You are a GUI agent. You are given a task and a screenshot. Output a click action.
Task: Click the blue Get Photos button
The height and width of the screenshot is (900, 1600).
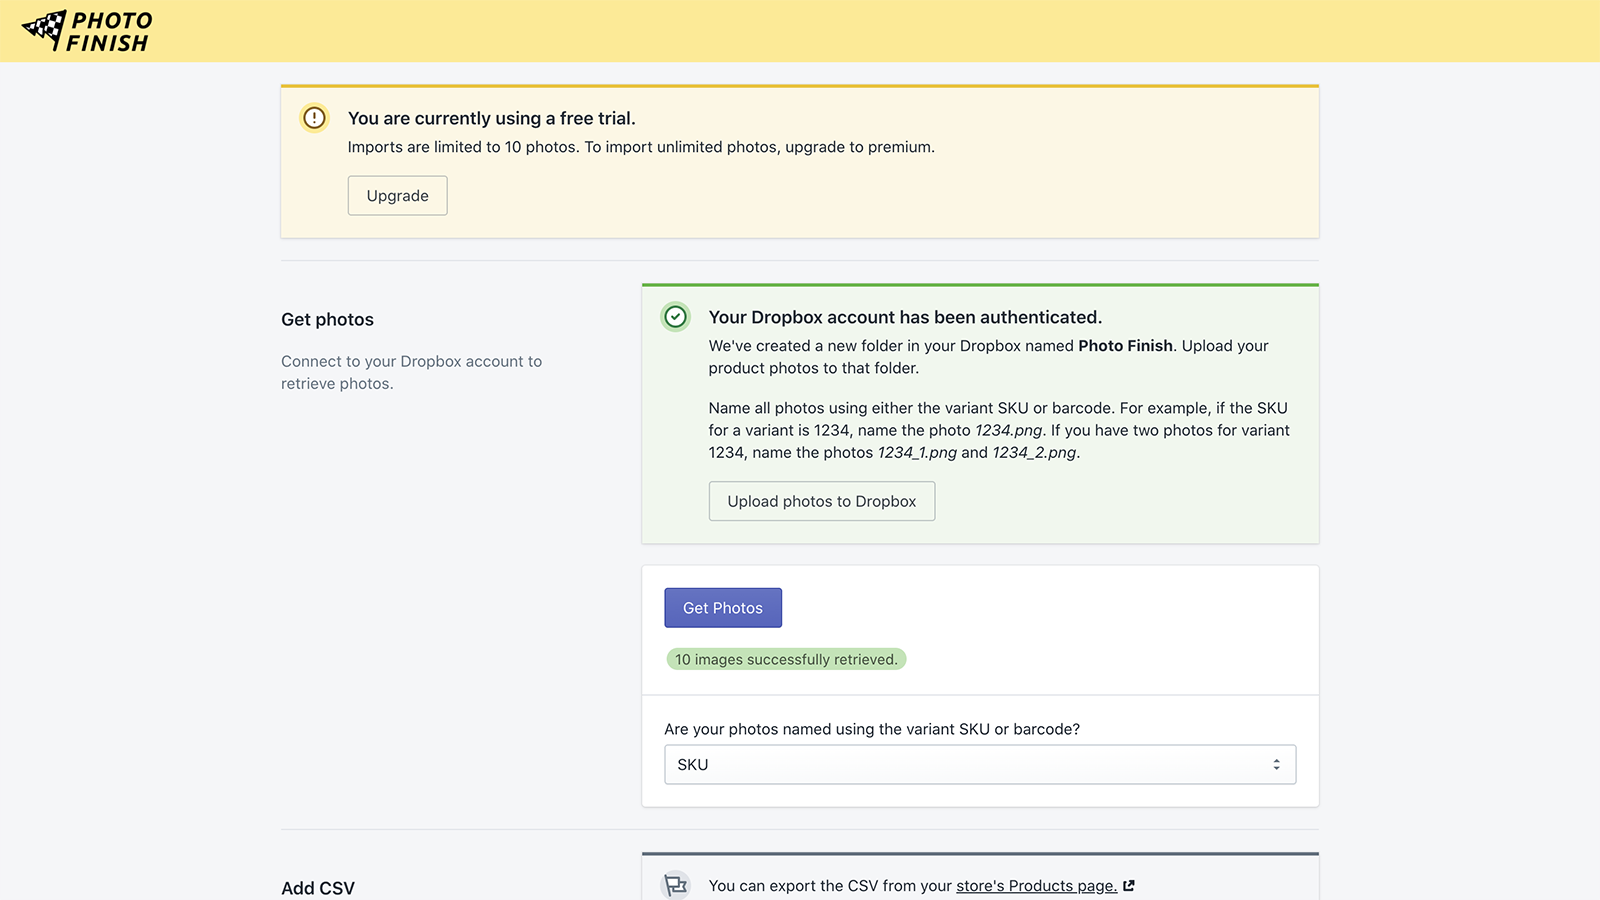pyautogui.click(x=723, y=608)
